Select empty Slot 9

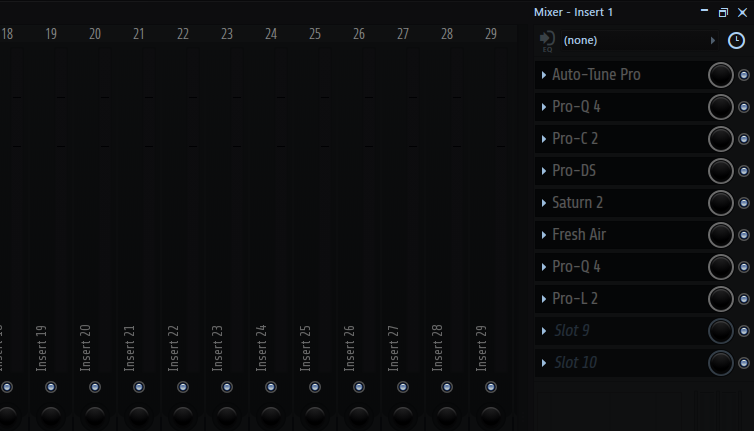[x=572, y=330]
